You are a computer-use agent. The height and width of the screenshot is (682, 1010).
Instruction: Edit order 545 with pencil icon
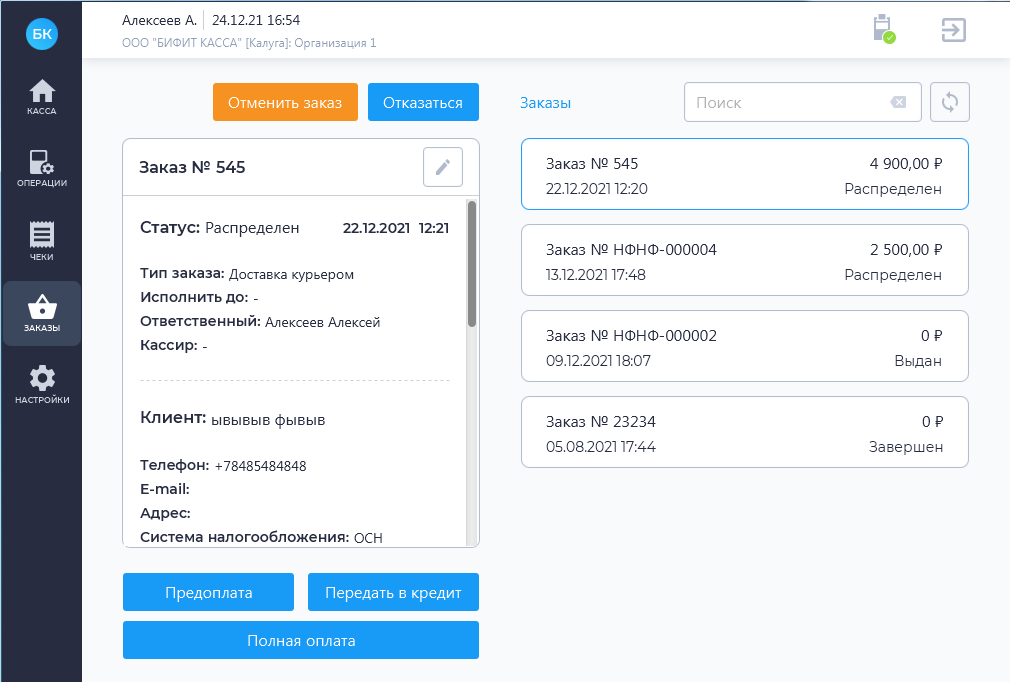click(443, 167)
